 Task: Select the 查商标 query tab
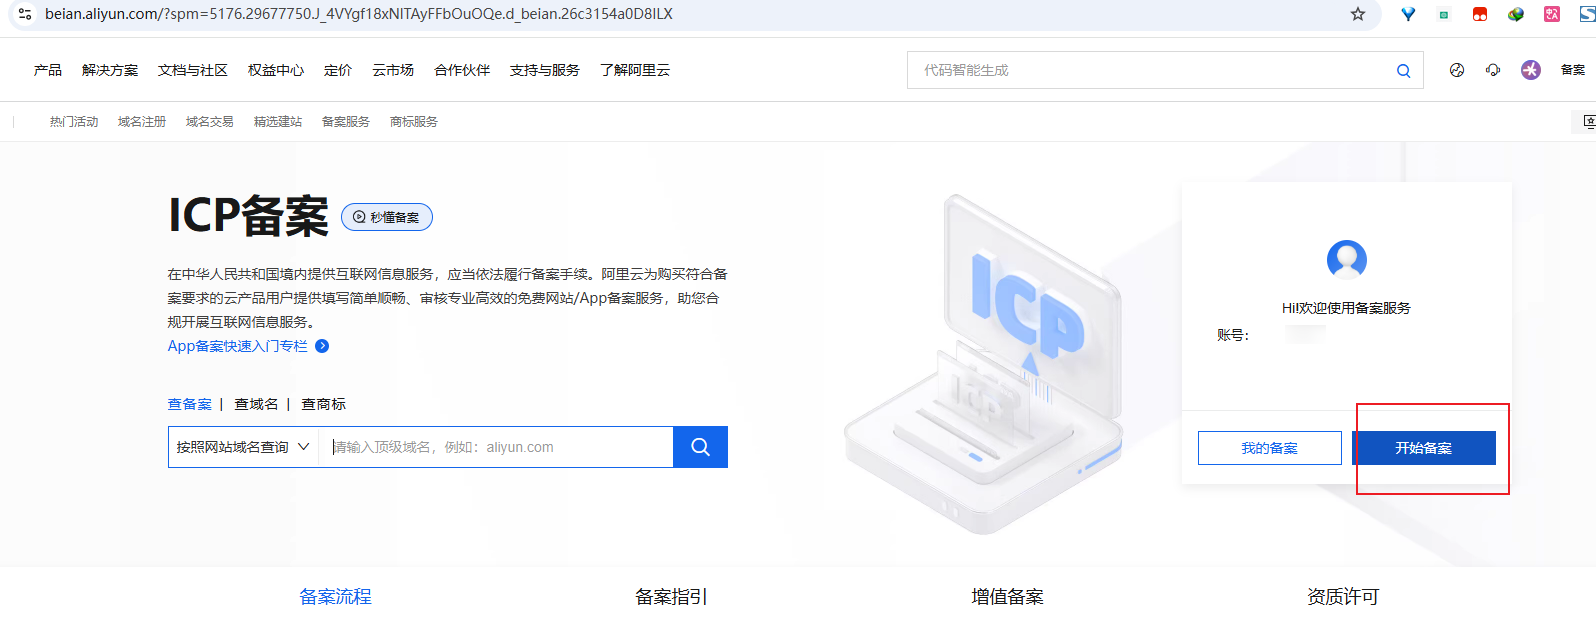coord(324,404)
